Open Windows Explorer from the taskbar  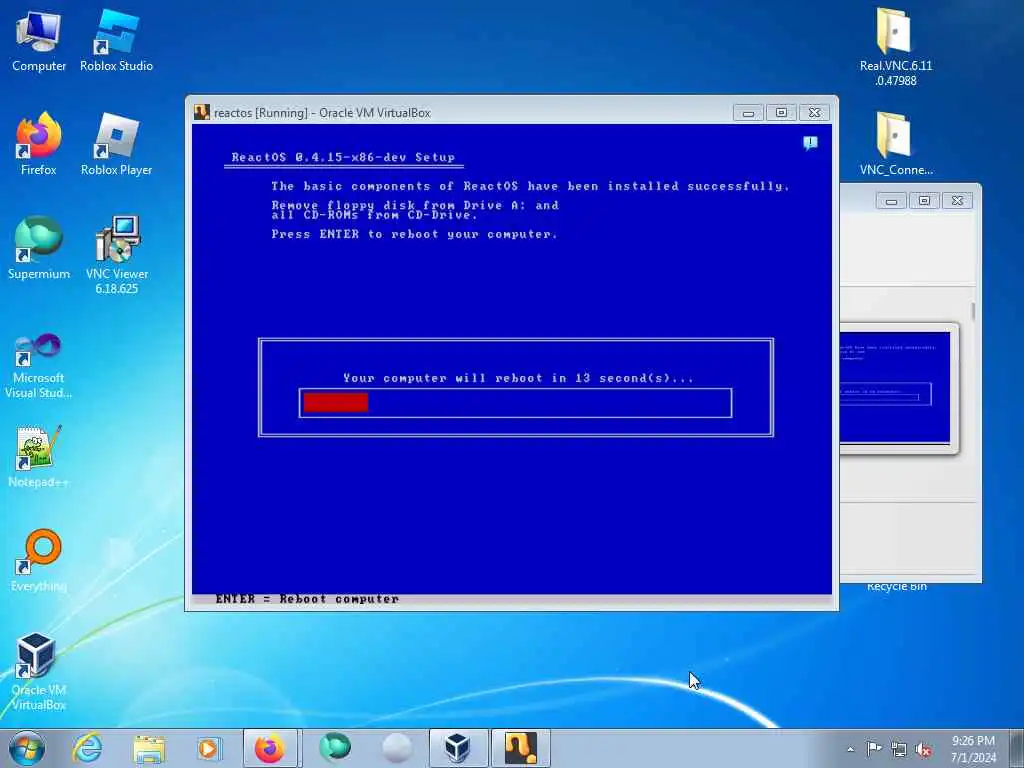click(149, 748)
